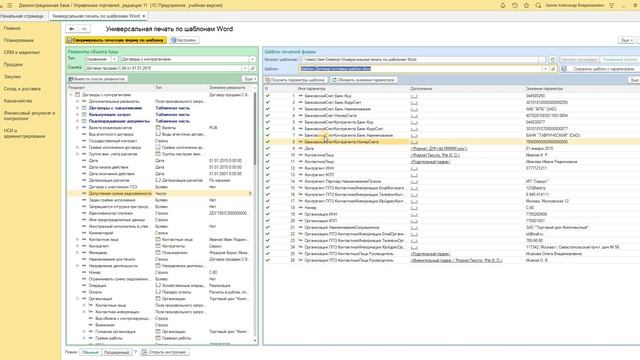The width and height of the screenshot is (640, 360).
Task: Click ellipsis in Дополнение for row 1 БанковскийСчет.Банк.Код
Action: pyautogui.click(x=414, y=96)
